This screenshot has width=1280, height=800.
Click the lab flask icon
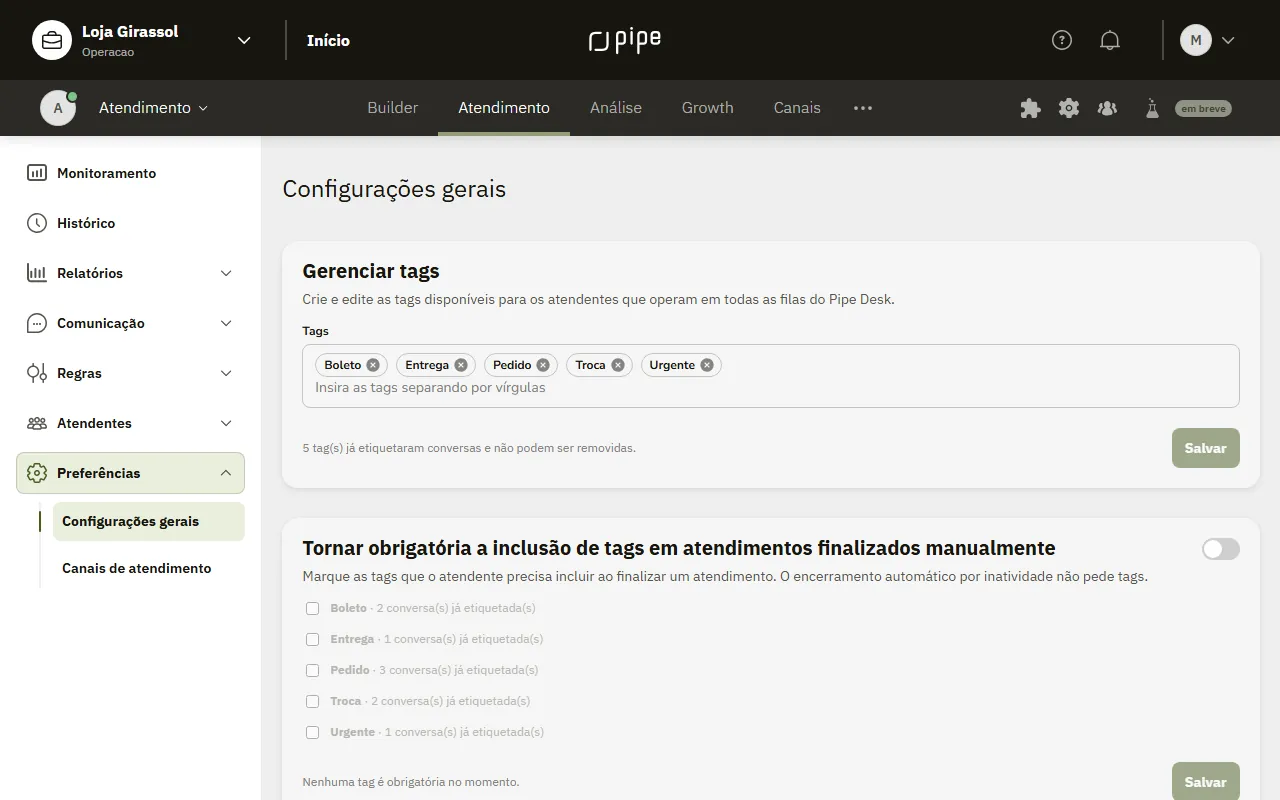point(1152,108)
